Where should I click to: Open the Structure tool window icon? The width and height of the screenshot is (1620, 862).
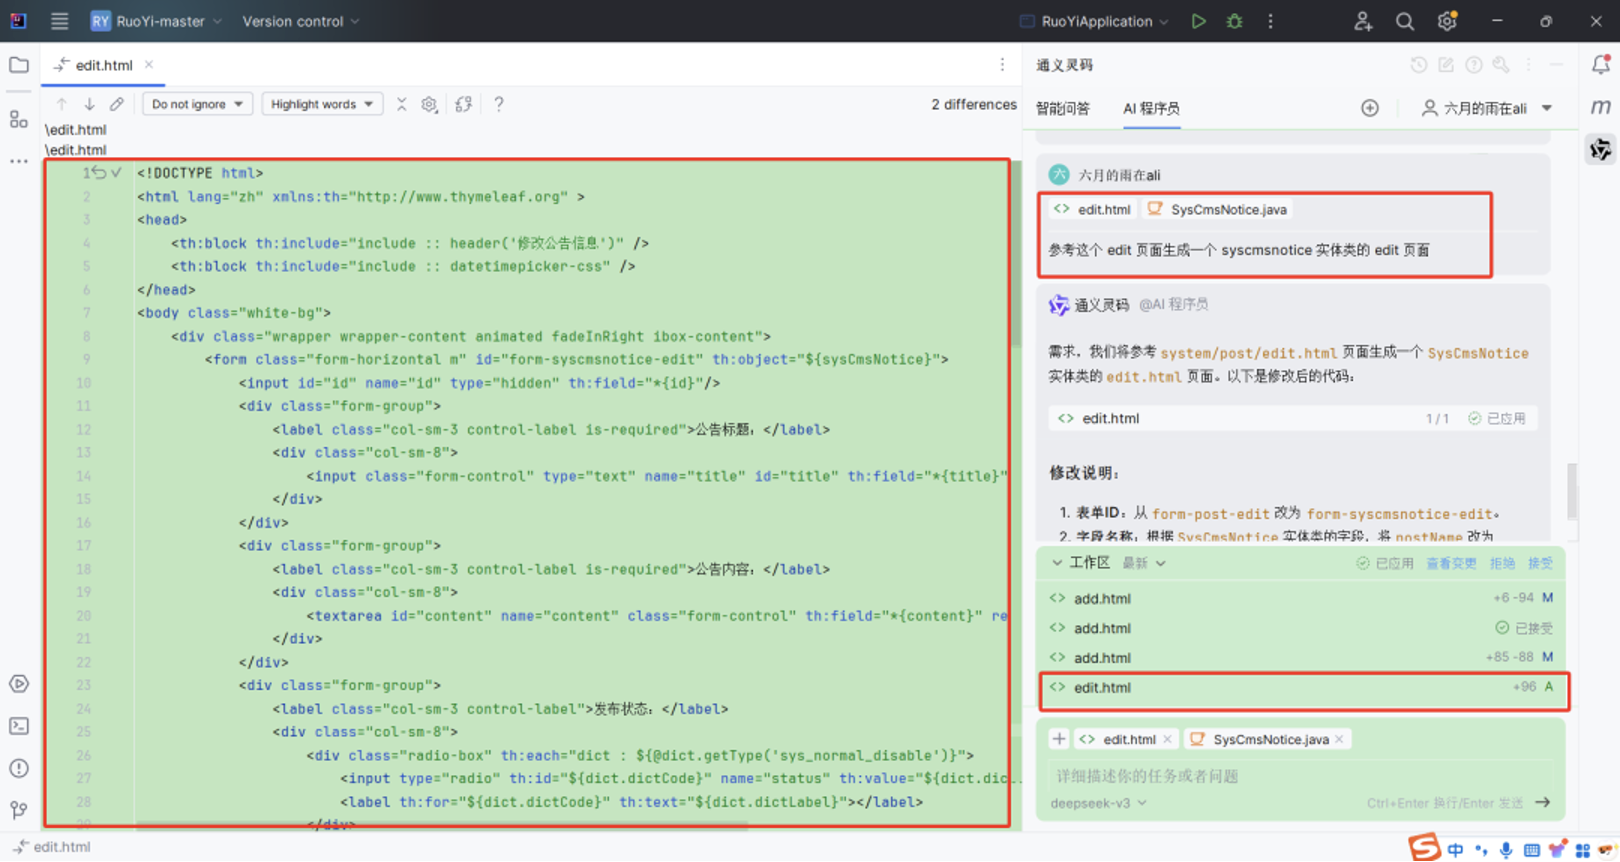tap(19, 120)
